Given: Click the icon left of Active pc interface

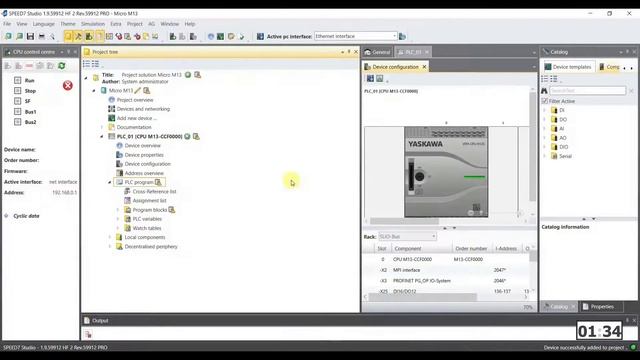Looking at the screenshot, I should (260, 36).
